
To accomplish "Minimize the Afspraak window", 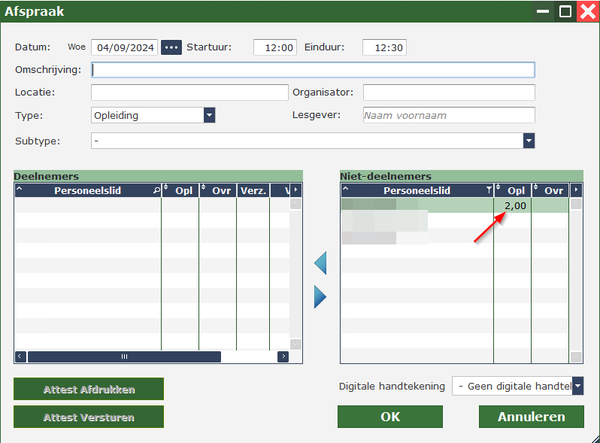I will pos(543,11).
